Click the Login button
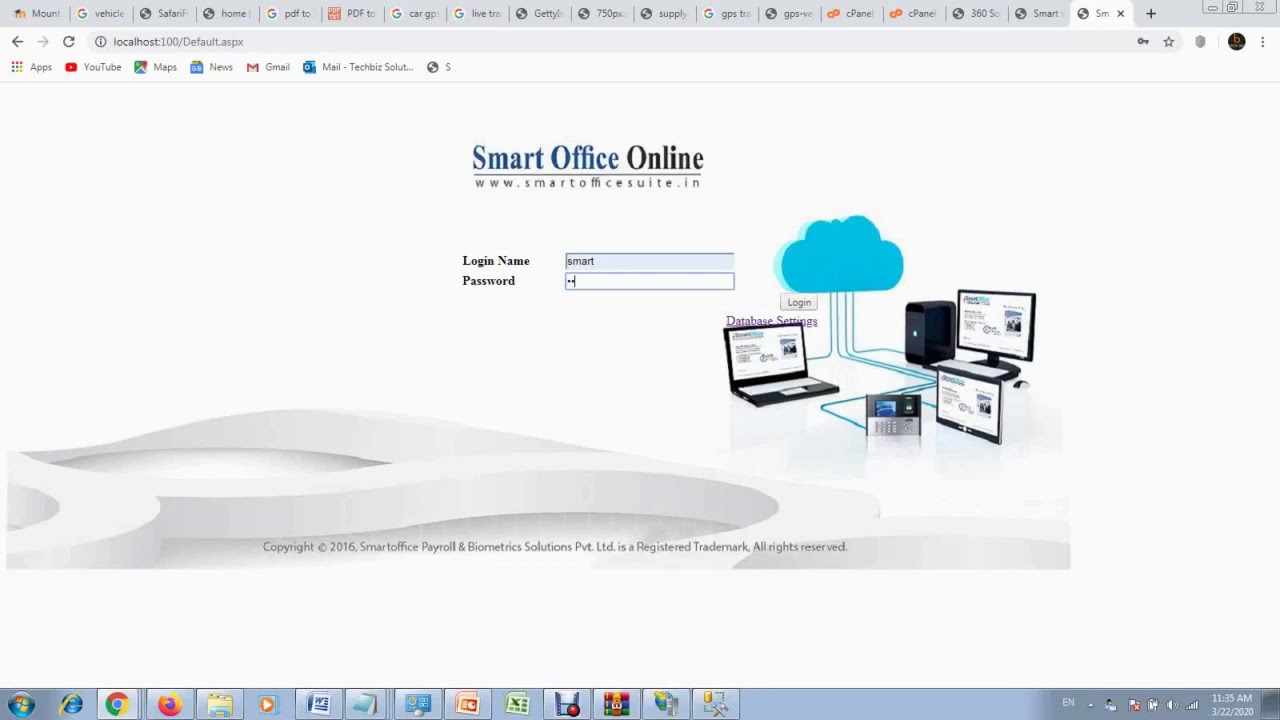The image size is (1280, 720). (x=799, y=302)
